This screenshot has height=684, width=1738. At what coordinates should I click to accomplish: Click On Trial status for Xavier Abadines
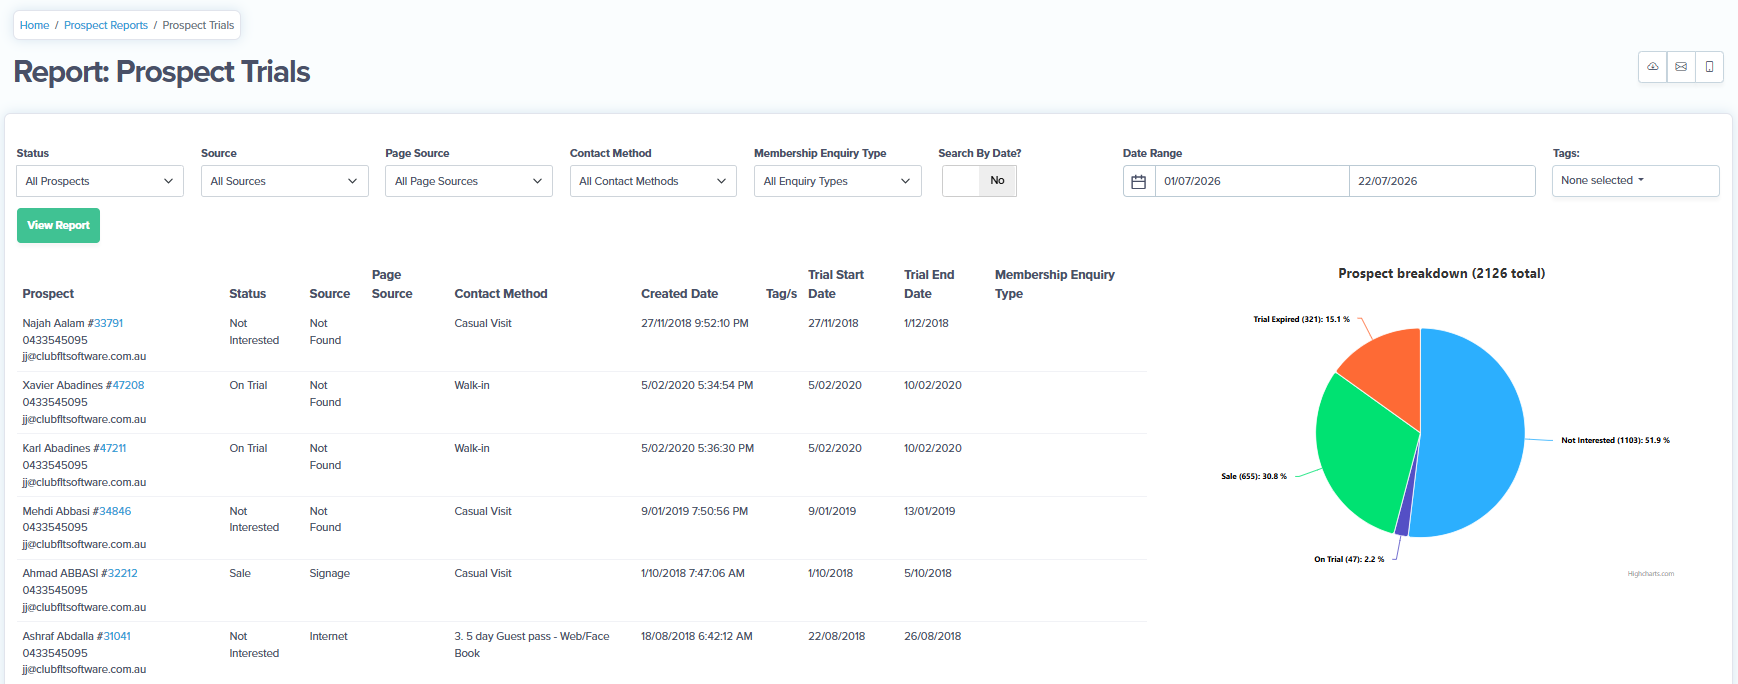tap(248, 385)
